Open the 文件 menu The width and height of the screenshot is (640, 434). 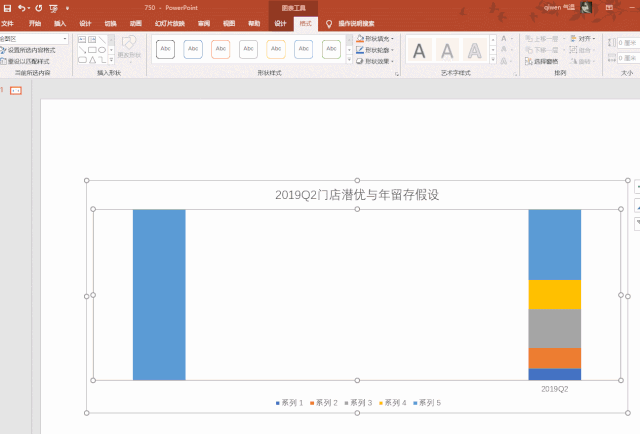9,22
